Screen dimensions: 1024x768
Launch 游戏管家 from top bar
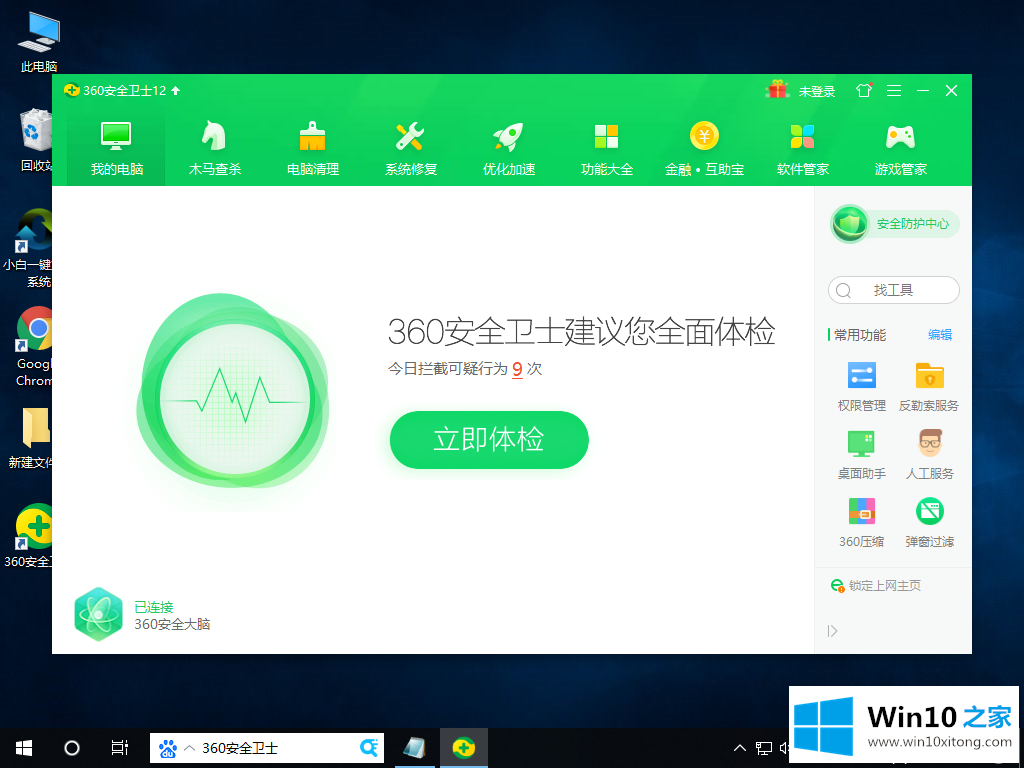[x=901, y=149]
